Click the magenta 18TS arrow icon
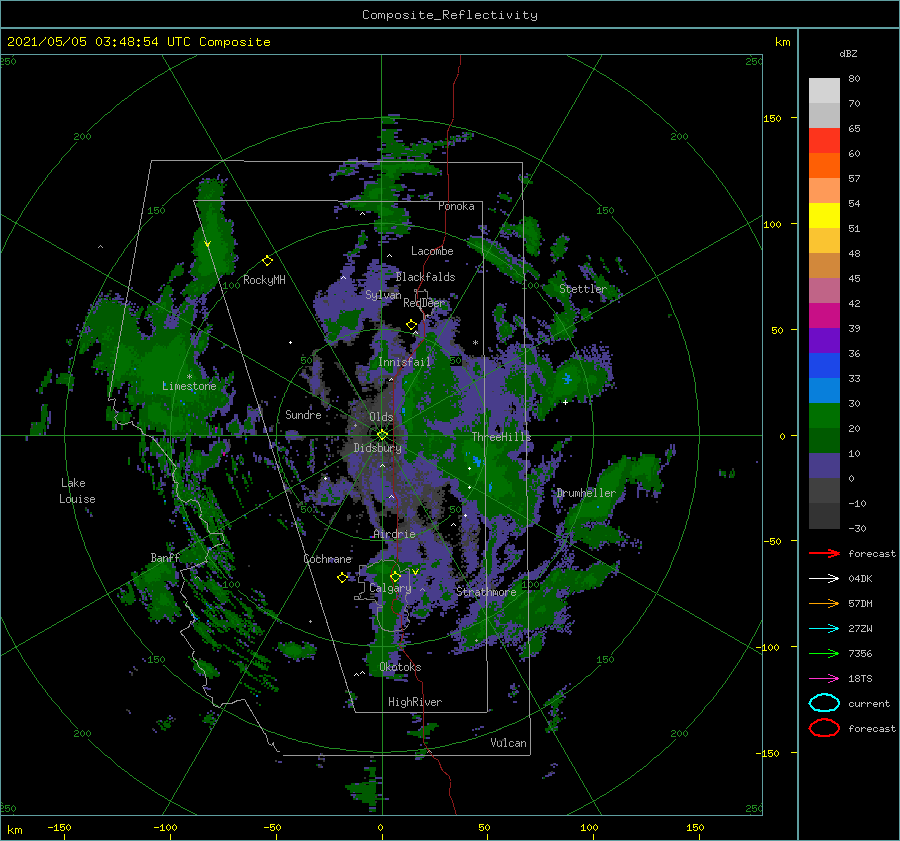 [x=824, y=679]
